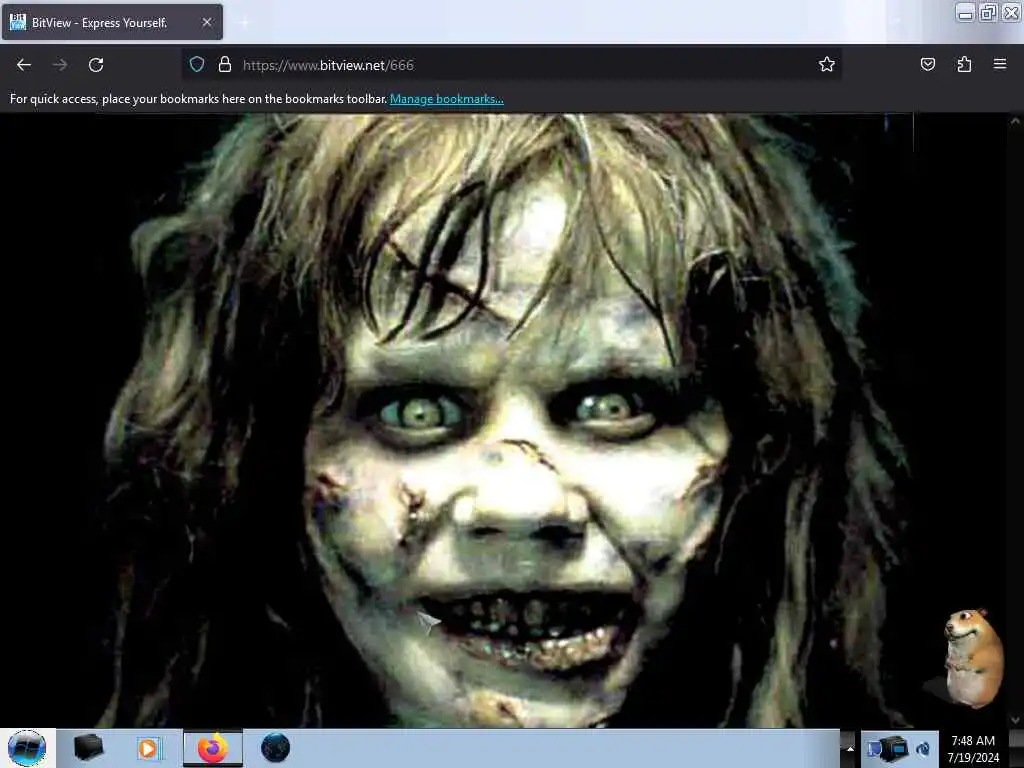The image size is (1024, 768).
Task: Show hidden system tray icons
Action: point(850,748)
